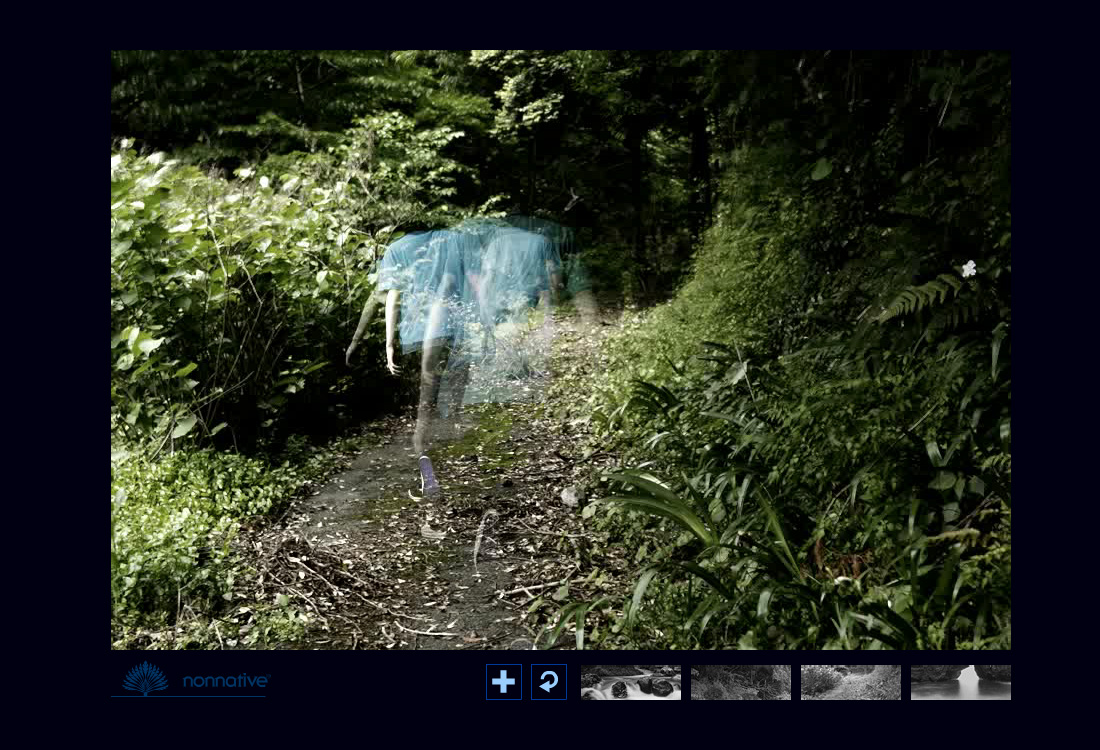Select the rocky stream thumbnail
The image size is (1100, 750).
click(x=631, y=683)
